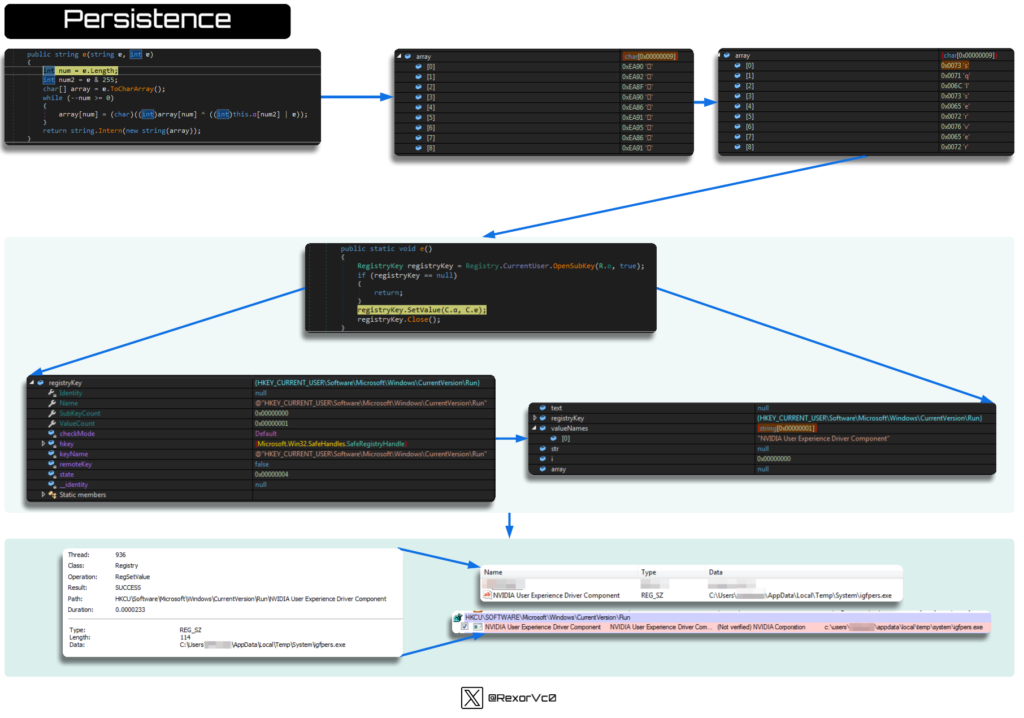Select the registryKey.SetValue(C.o, C.e) code line

421,310
